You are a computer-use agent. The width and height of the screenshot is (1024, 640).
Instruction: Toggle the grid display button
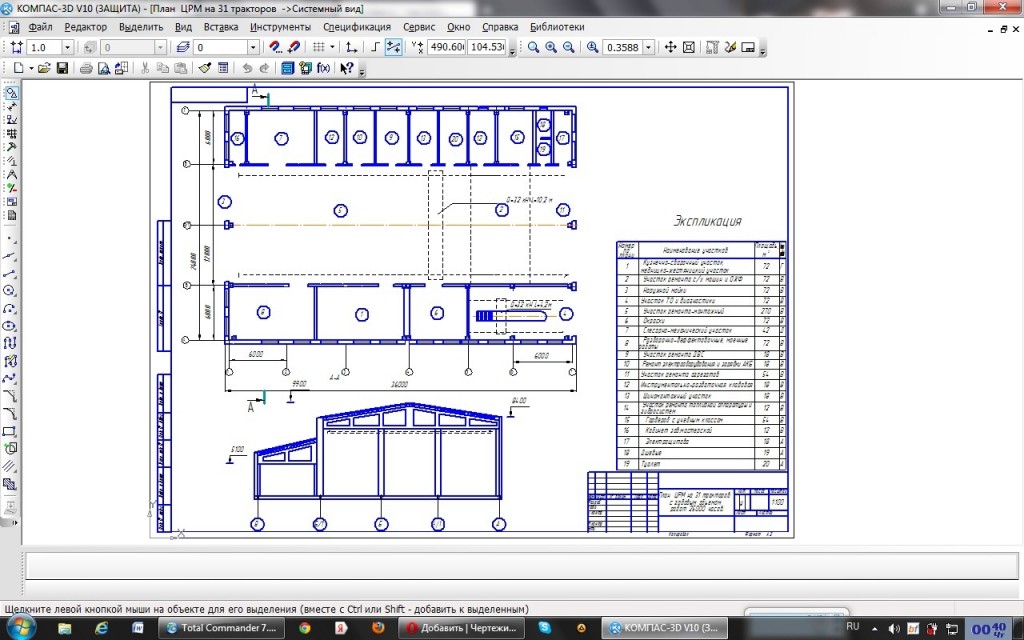[x=318, y=47]
